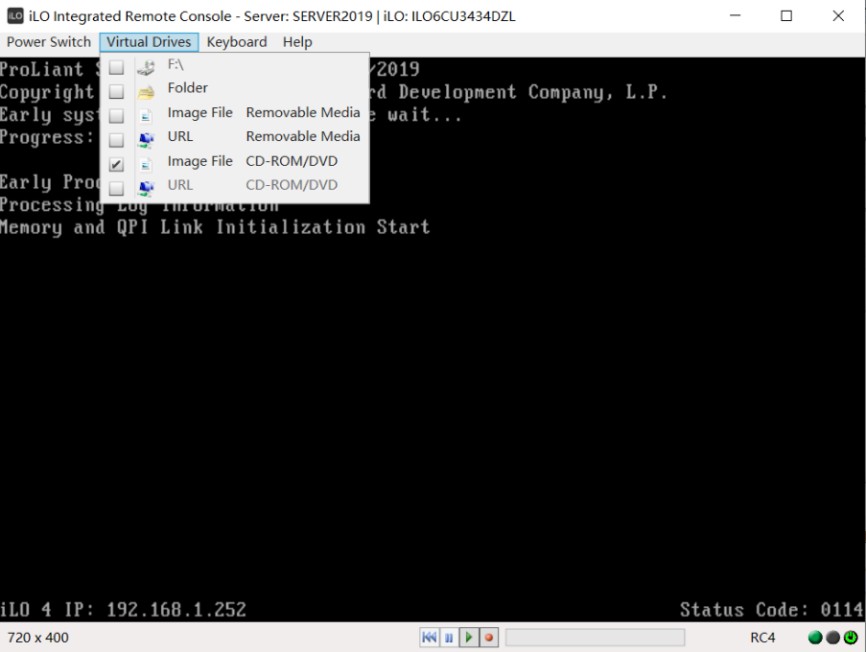Click the iLO logo in title bar
The width and height of the screenshot is (866, 652).
pyautogui.click(x=15, y=16)
